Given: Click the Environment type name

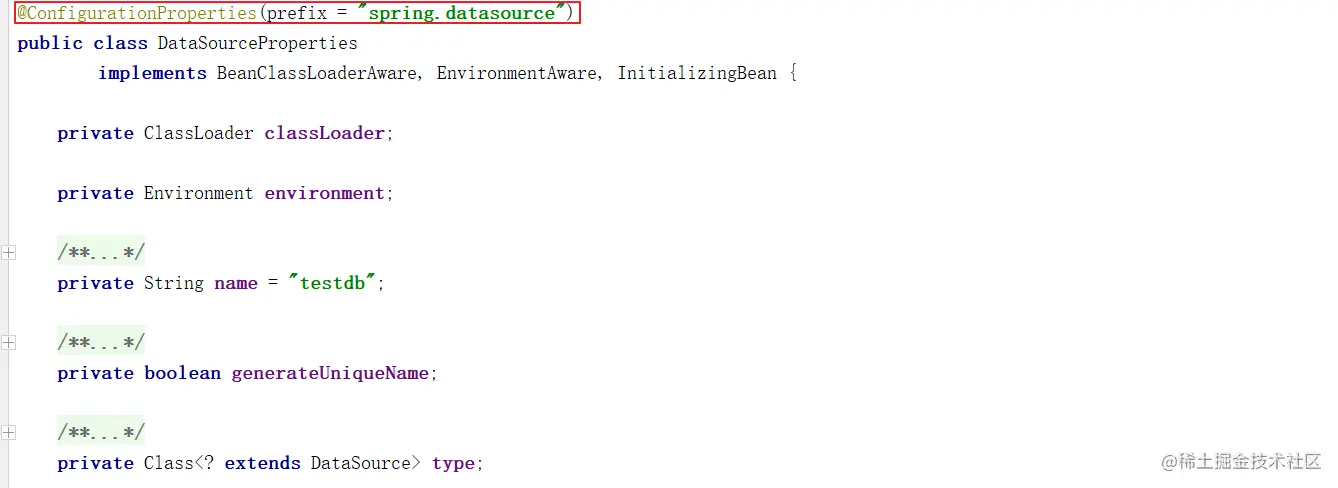Looking at the screenshot, I should pos(199,193).
